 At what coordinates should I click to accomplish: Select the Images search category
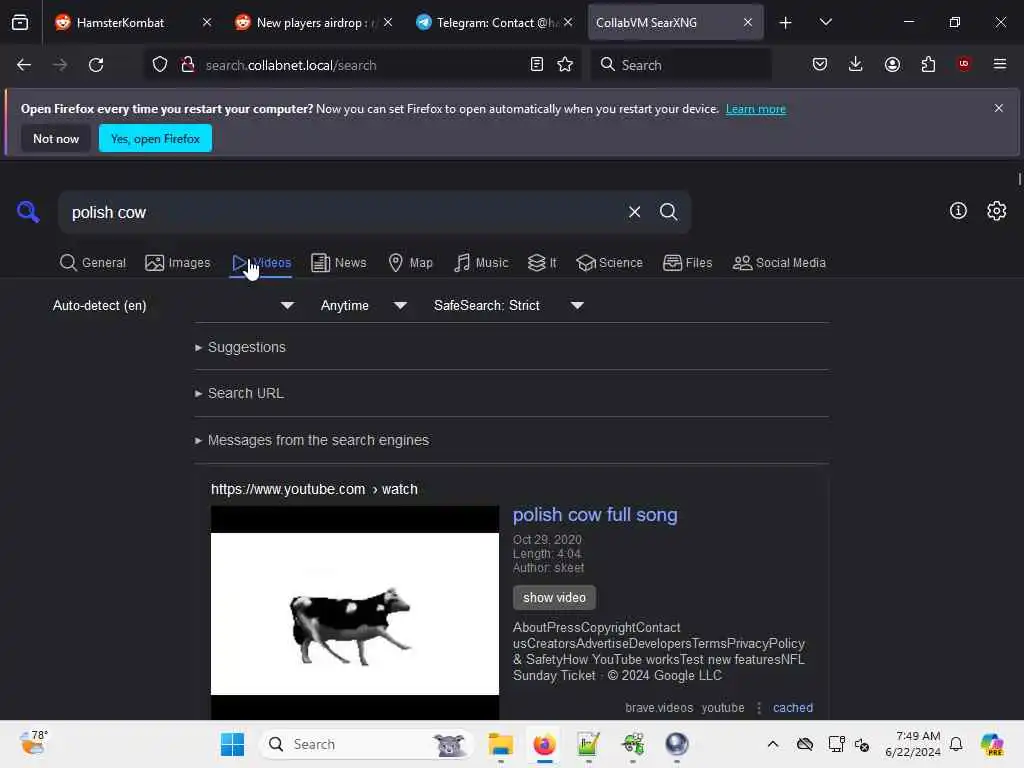pyautogui.click(x=178, y=263)
